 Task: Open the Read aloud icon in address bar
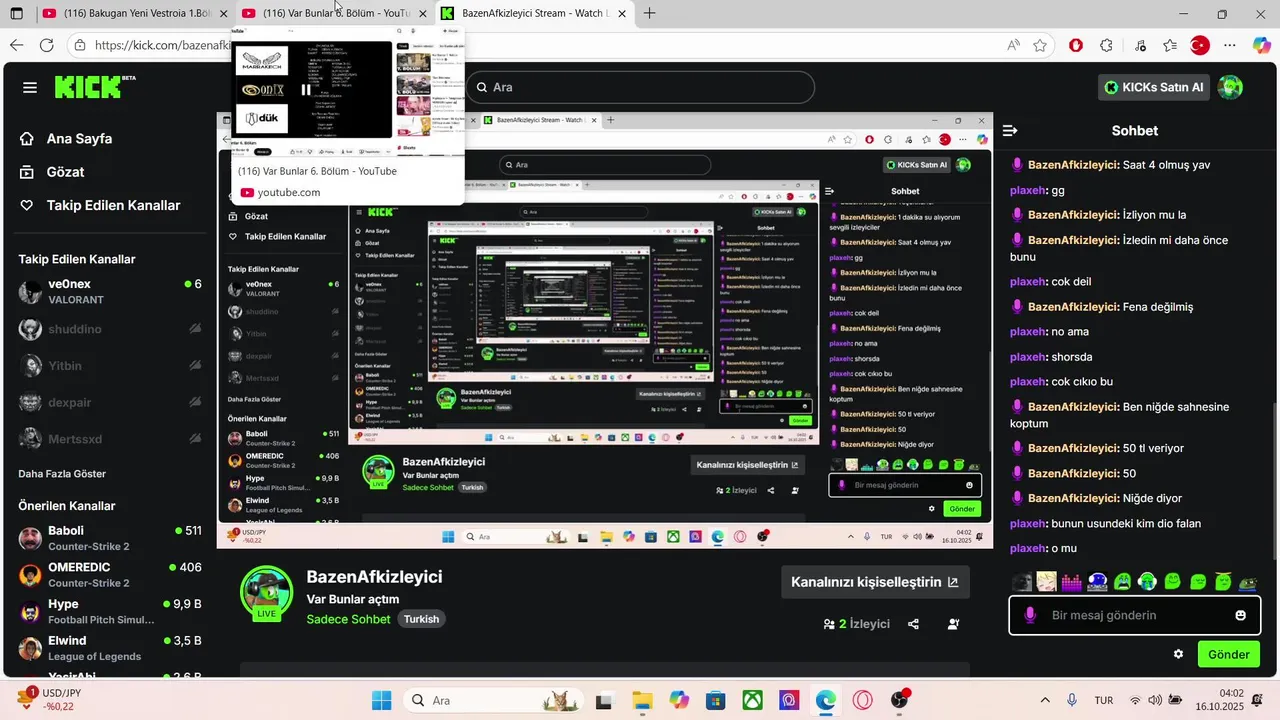coord(1014,45)
